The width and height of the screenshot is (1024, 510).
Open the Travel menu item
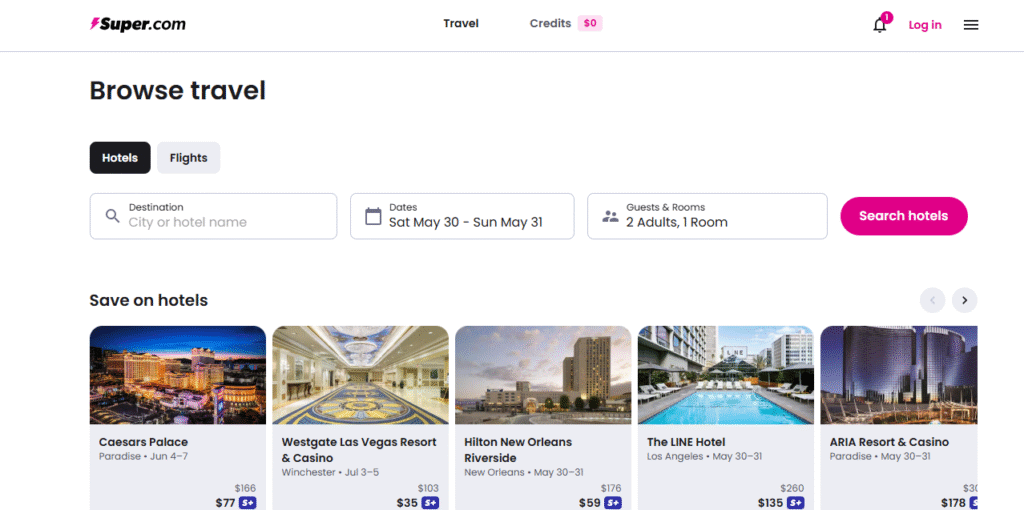tap(461, 24)
